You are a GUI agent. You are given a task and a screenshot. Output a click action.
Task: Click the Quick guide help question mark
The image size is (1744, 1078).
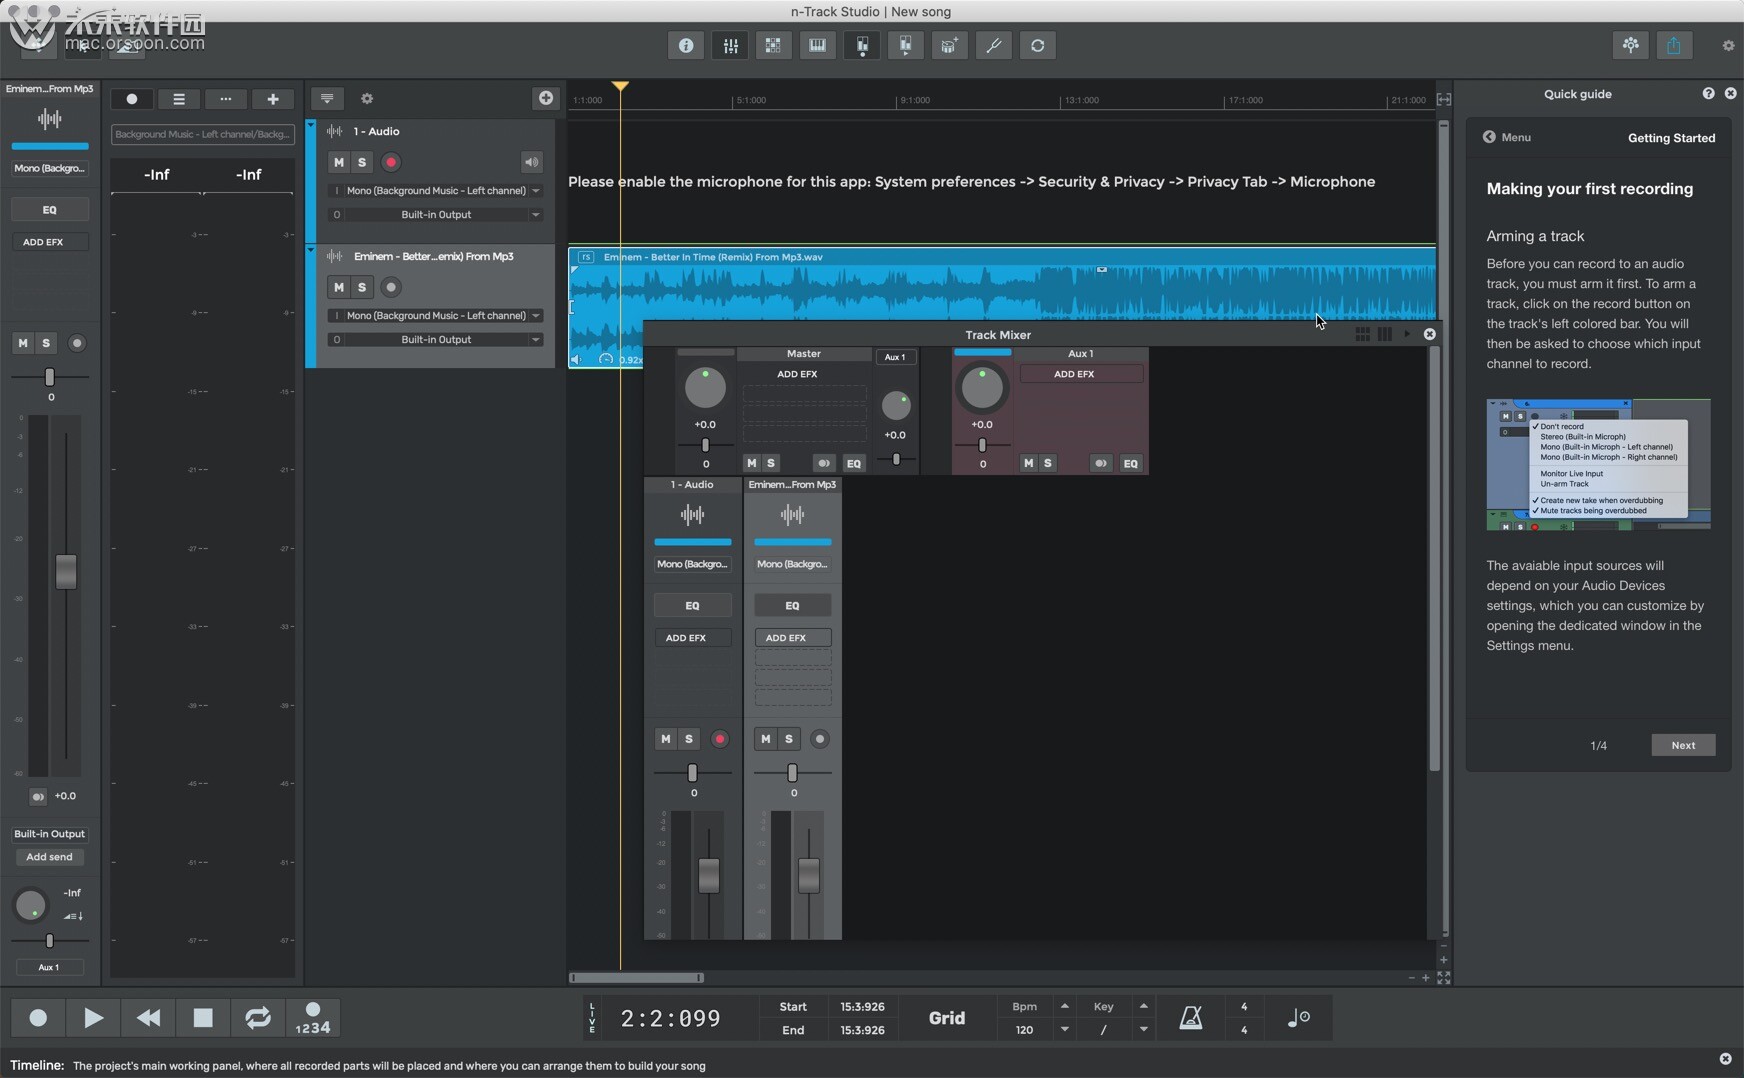tap(1708, 93)
